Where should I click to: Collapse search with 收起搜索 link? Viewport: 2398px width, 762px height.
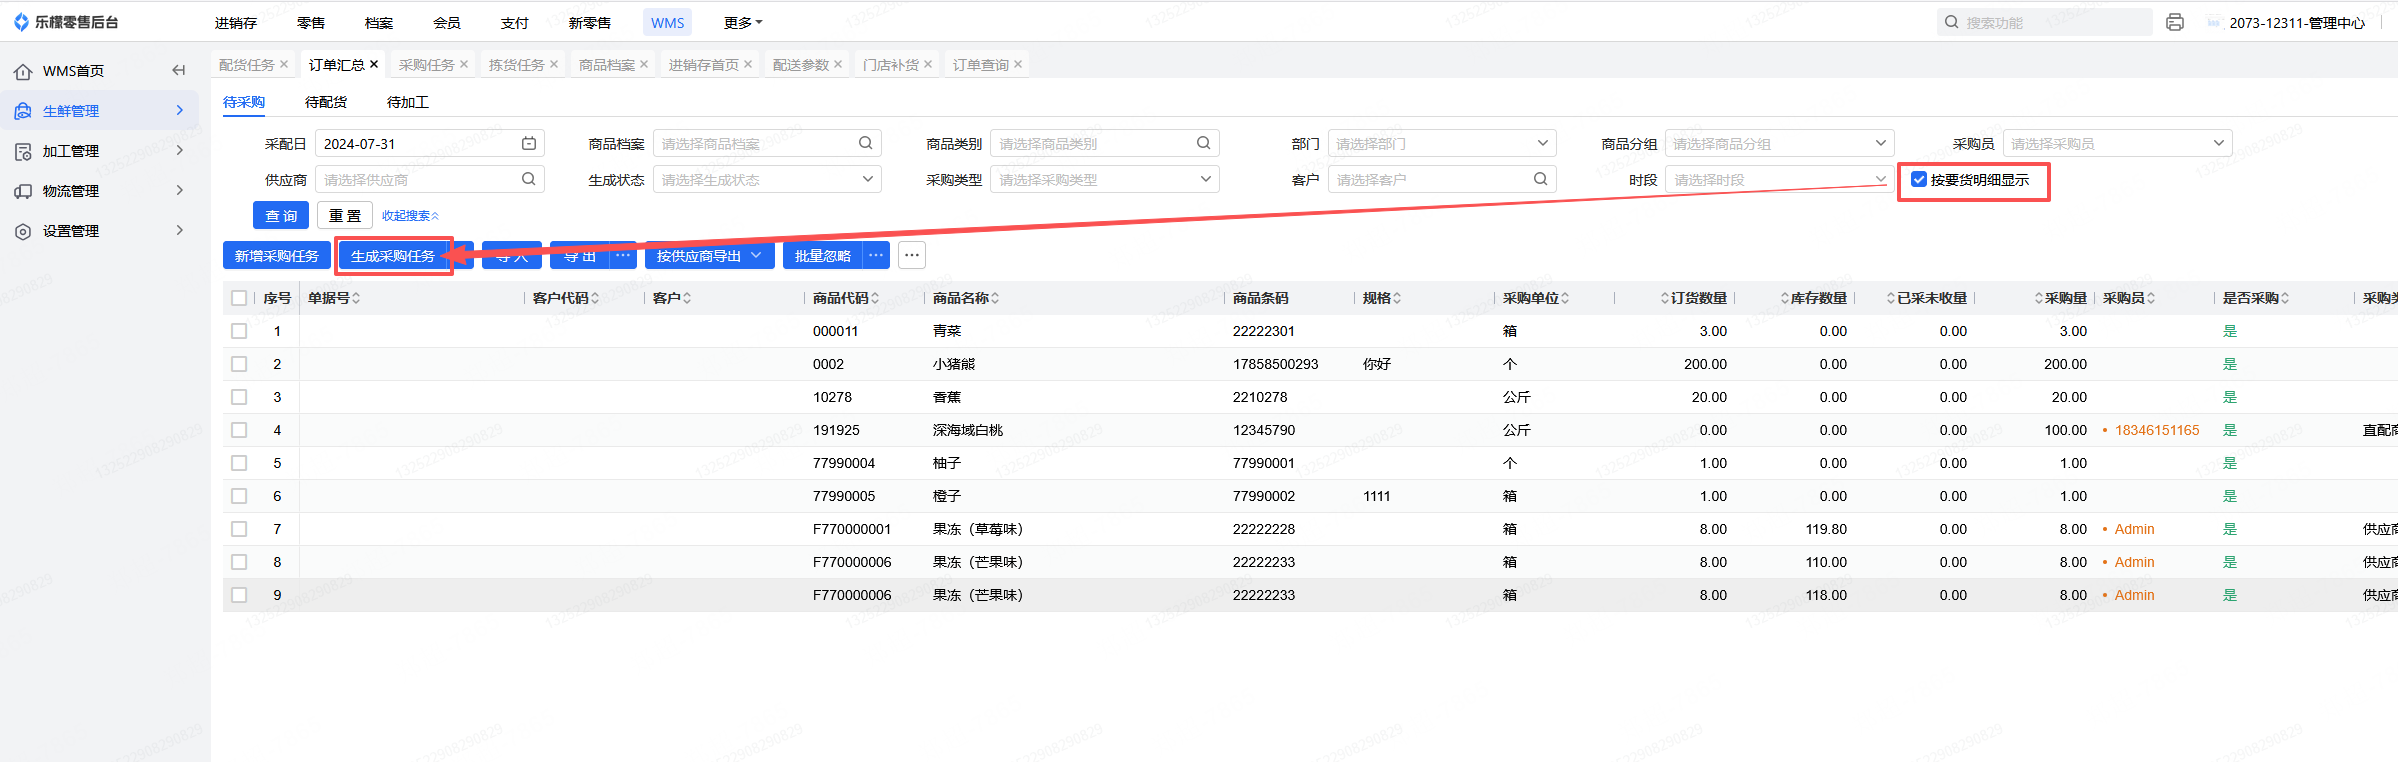pyautogui.click(x=410, y=215)
